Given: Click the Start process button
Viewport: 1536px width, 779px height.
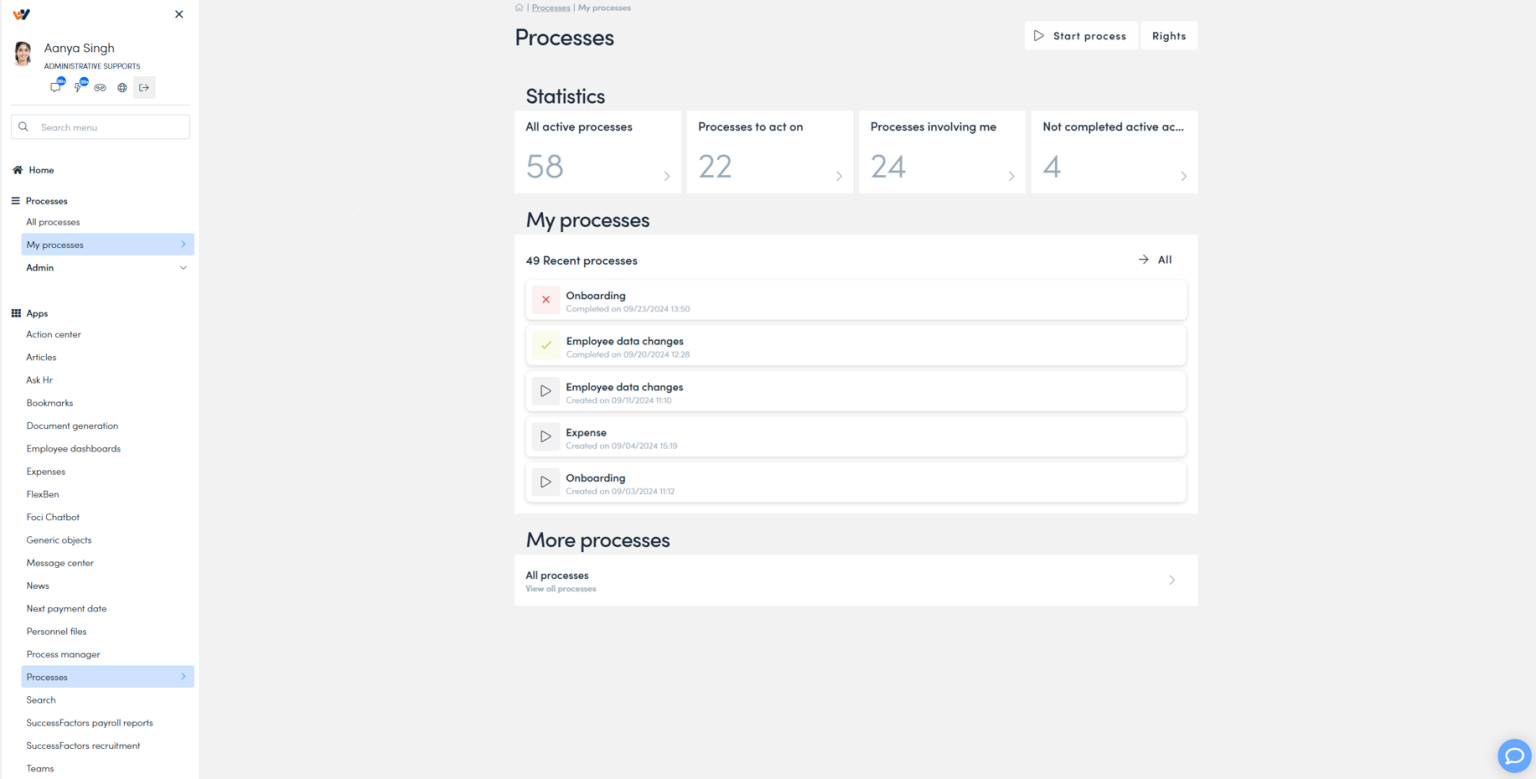Looking at the screenshot, I should [x=1080, y=35].
